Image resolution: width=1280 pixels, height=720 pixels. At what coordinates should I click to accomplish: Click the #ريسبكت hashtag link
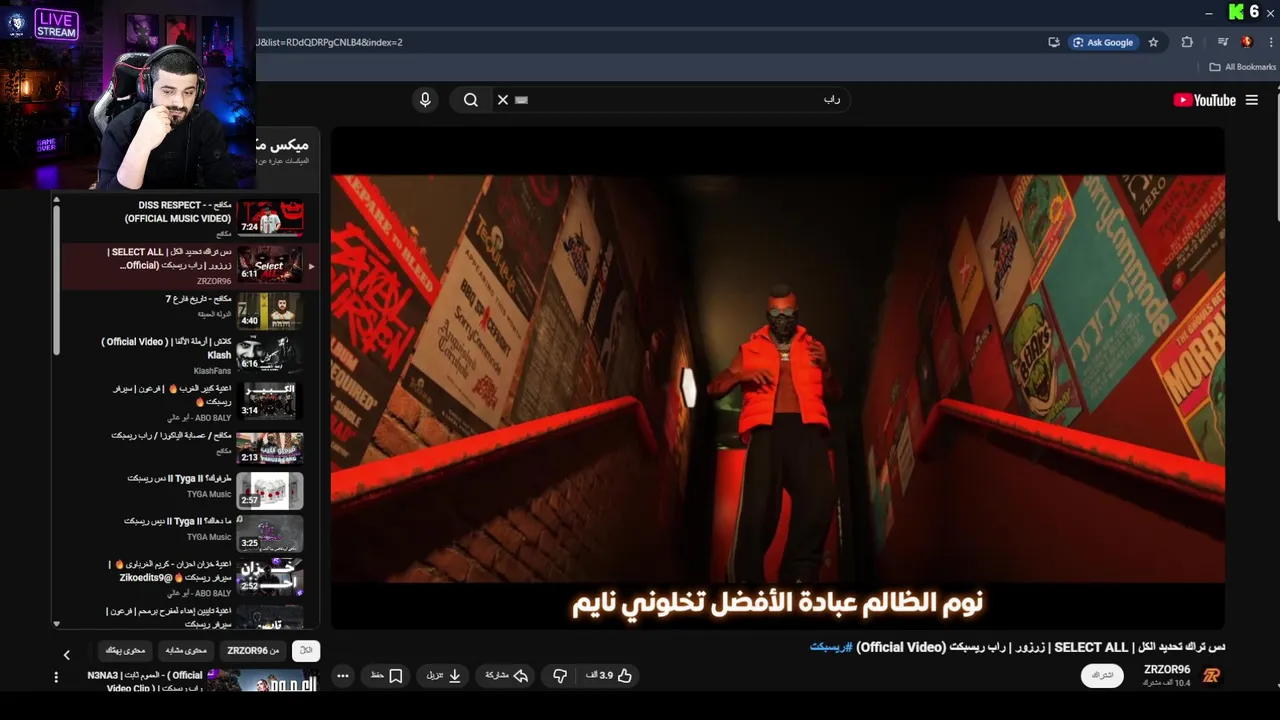click(x=831, y=647)
